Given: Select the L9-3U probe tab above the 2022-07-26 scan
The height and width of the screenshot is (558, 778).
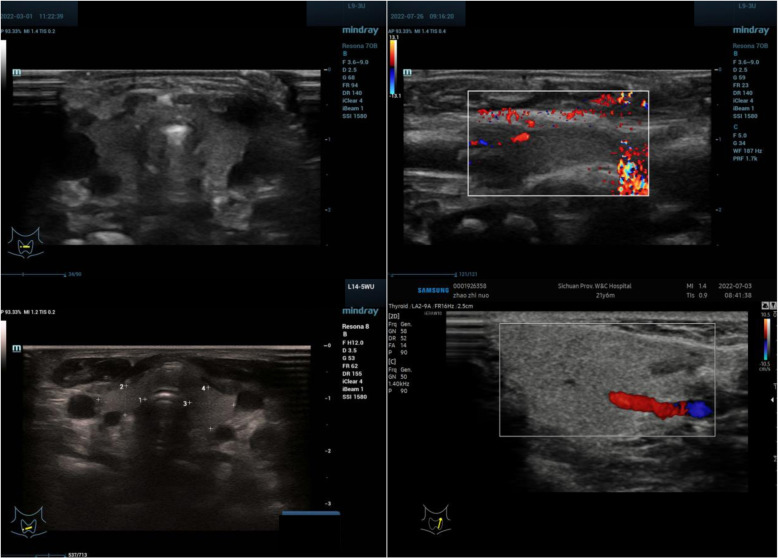Looking at the screenshot, I should pos(735,13).
